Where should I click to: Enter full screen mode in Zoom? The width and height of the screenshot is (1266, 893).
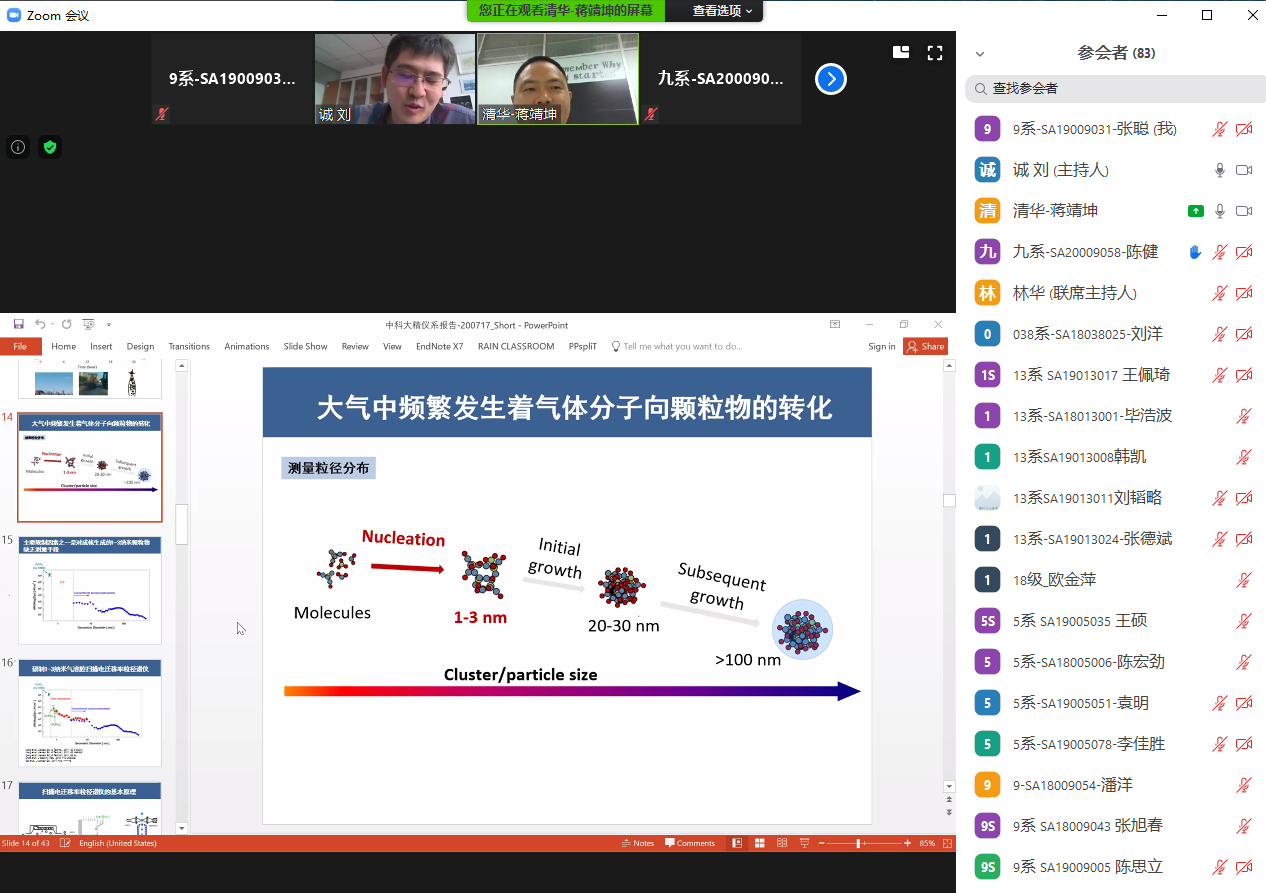pos(935,53)
